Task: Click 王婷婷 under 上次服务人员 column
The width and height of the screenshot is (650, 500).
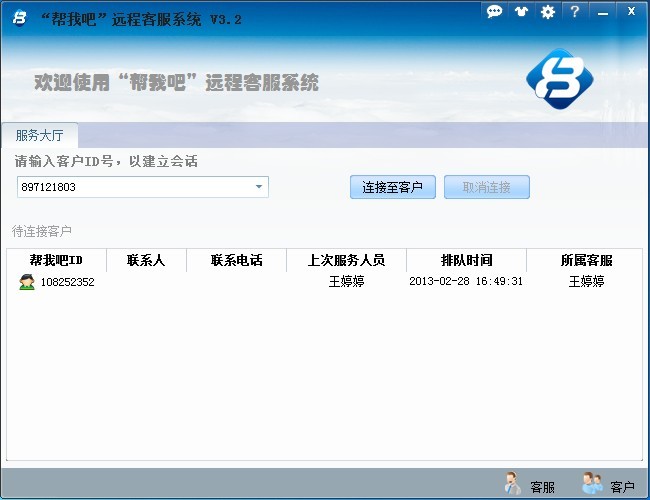Action: pos(346,282)
